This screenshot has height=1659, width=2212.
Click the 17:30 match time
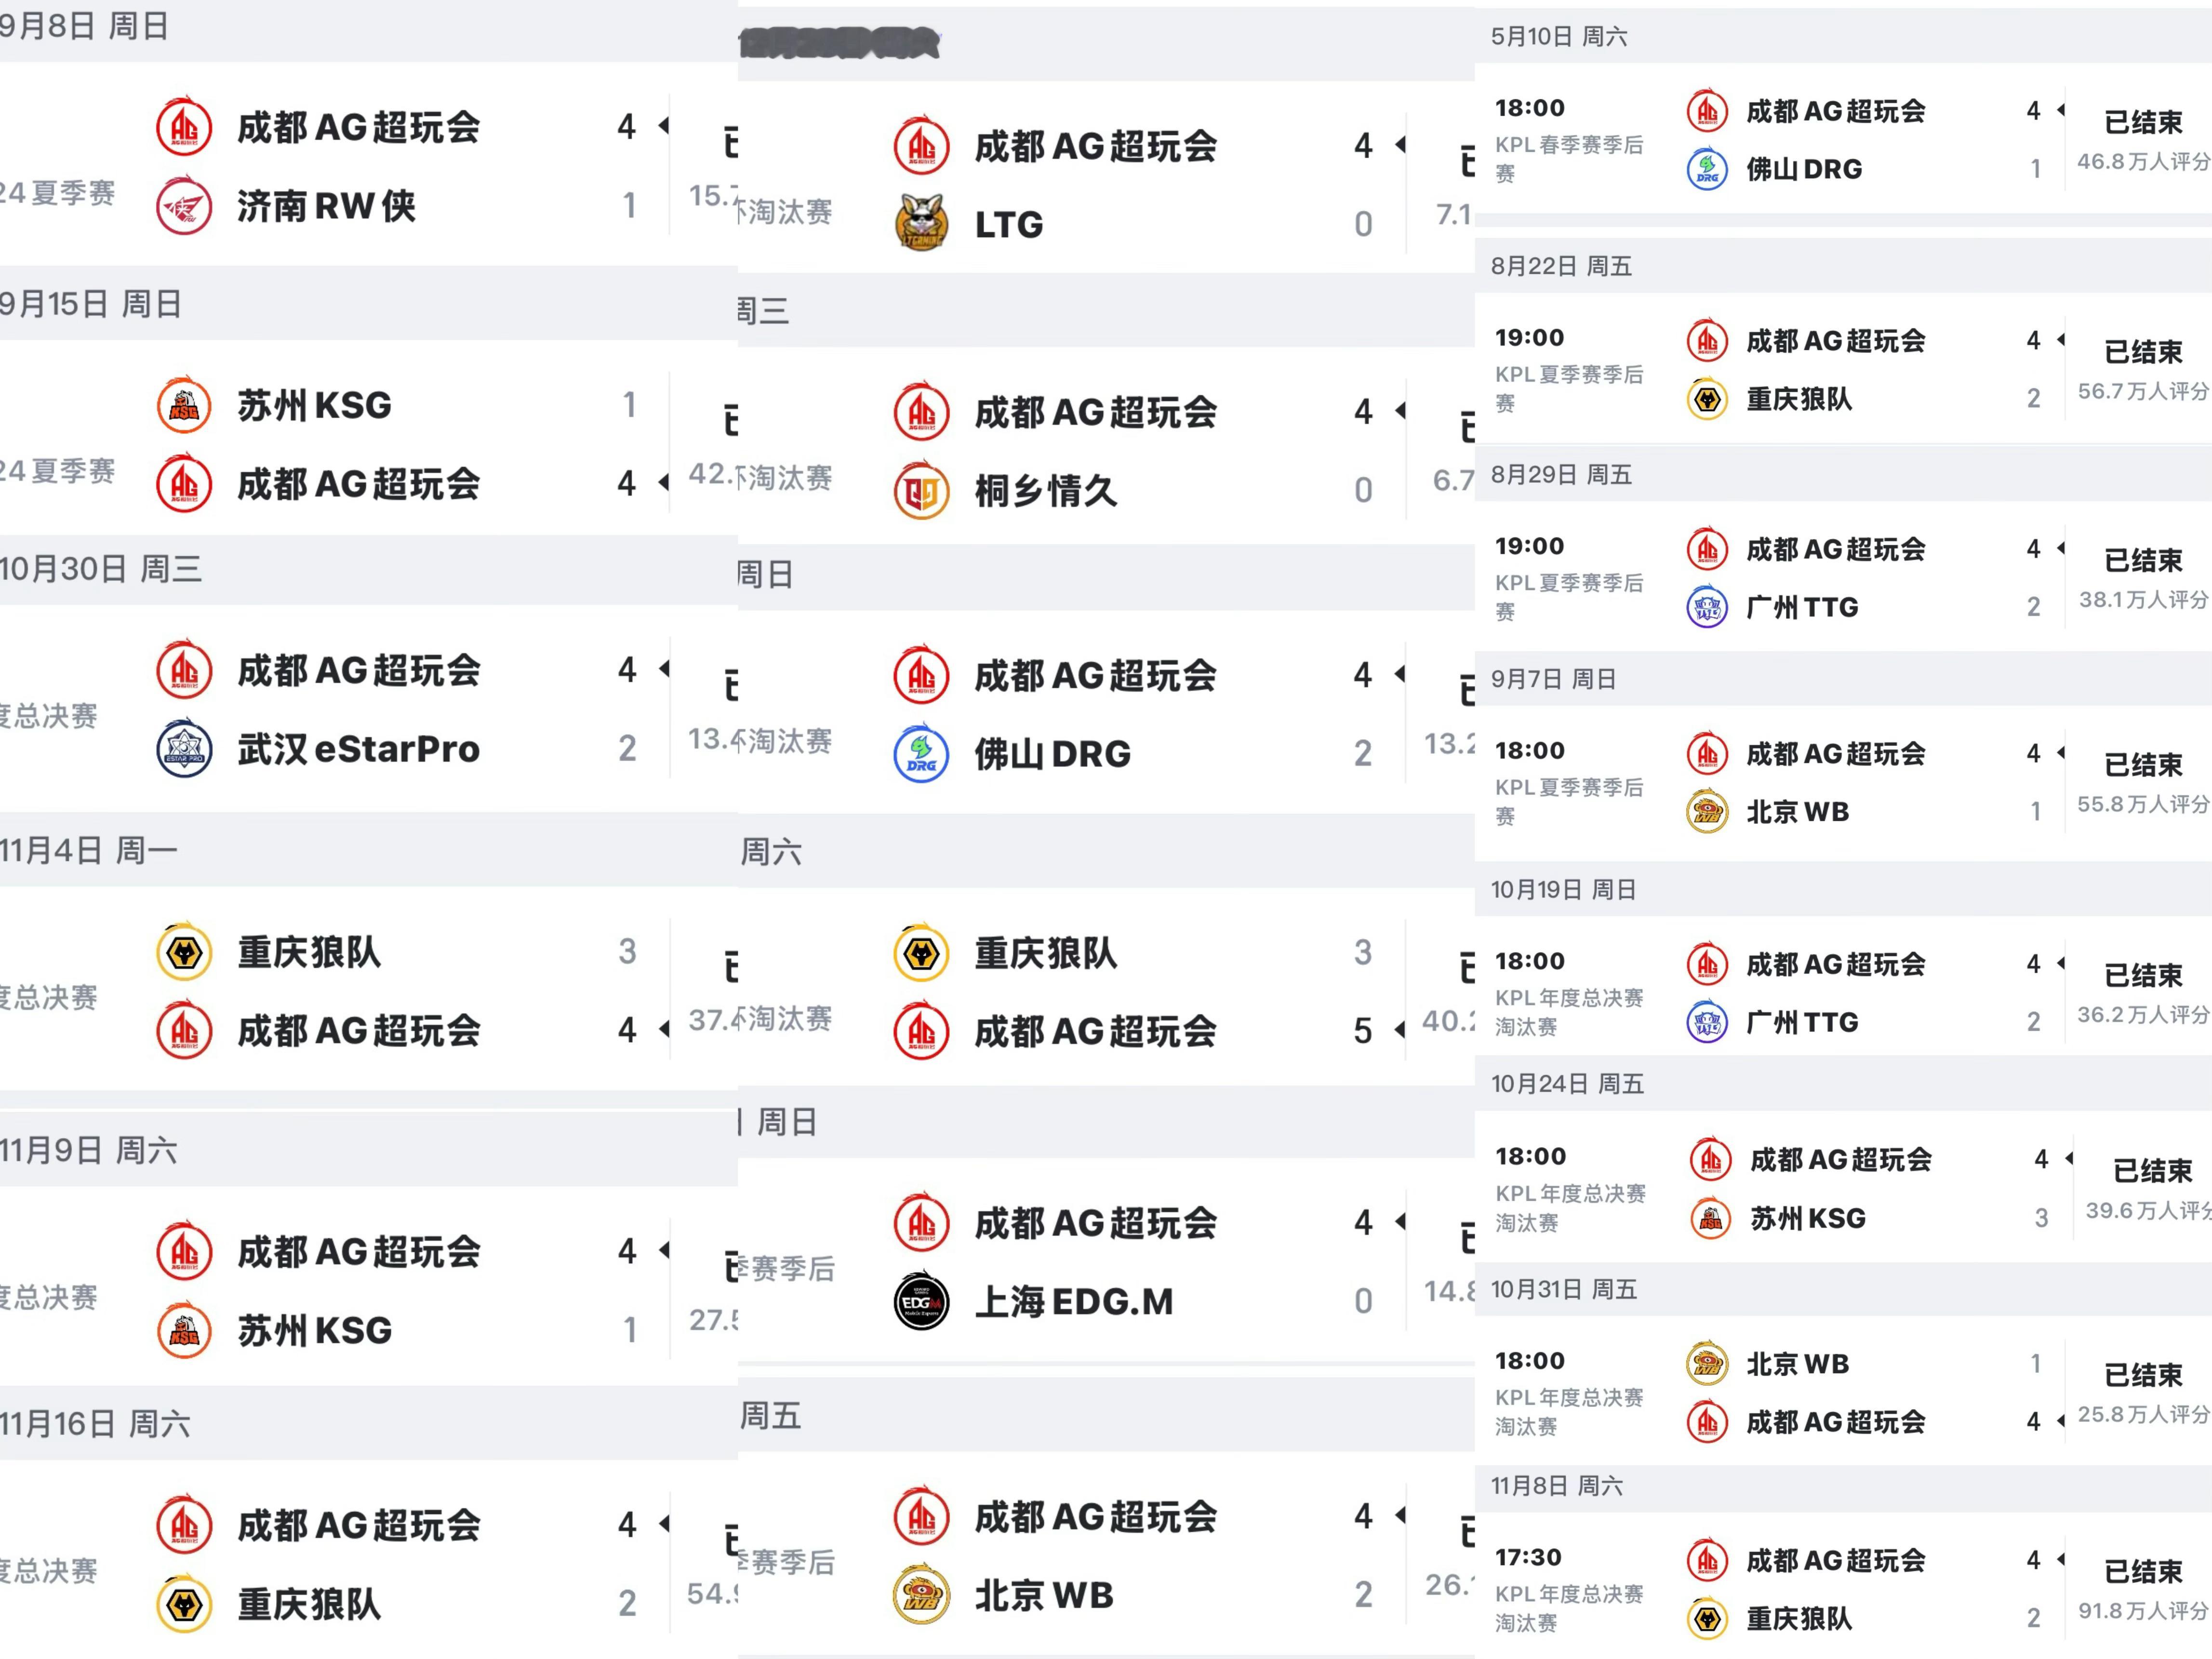click(x=1529, y=1557)
